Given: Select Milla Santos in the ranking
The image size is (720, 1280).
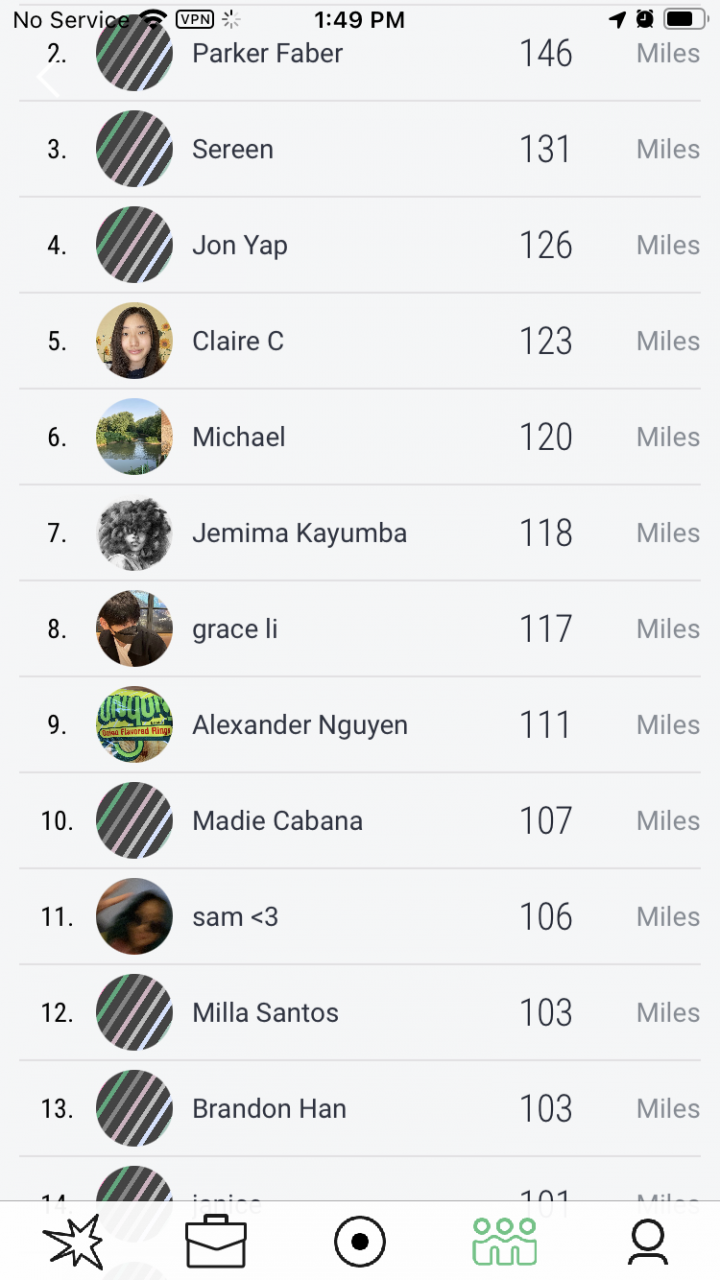Looking at the screenshot, I should pyautogui.click(x=265, y=1013).
